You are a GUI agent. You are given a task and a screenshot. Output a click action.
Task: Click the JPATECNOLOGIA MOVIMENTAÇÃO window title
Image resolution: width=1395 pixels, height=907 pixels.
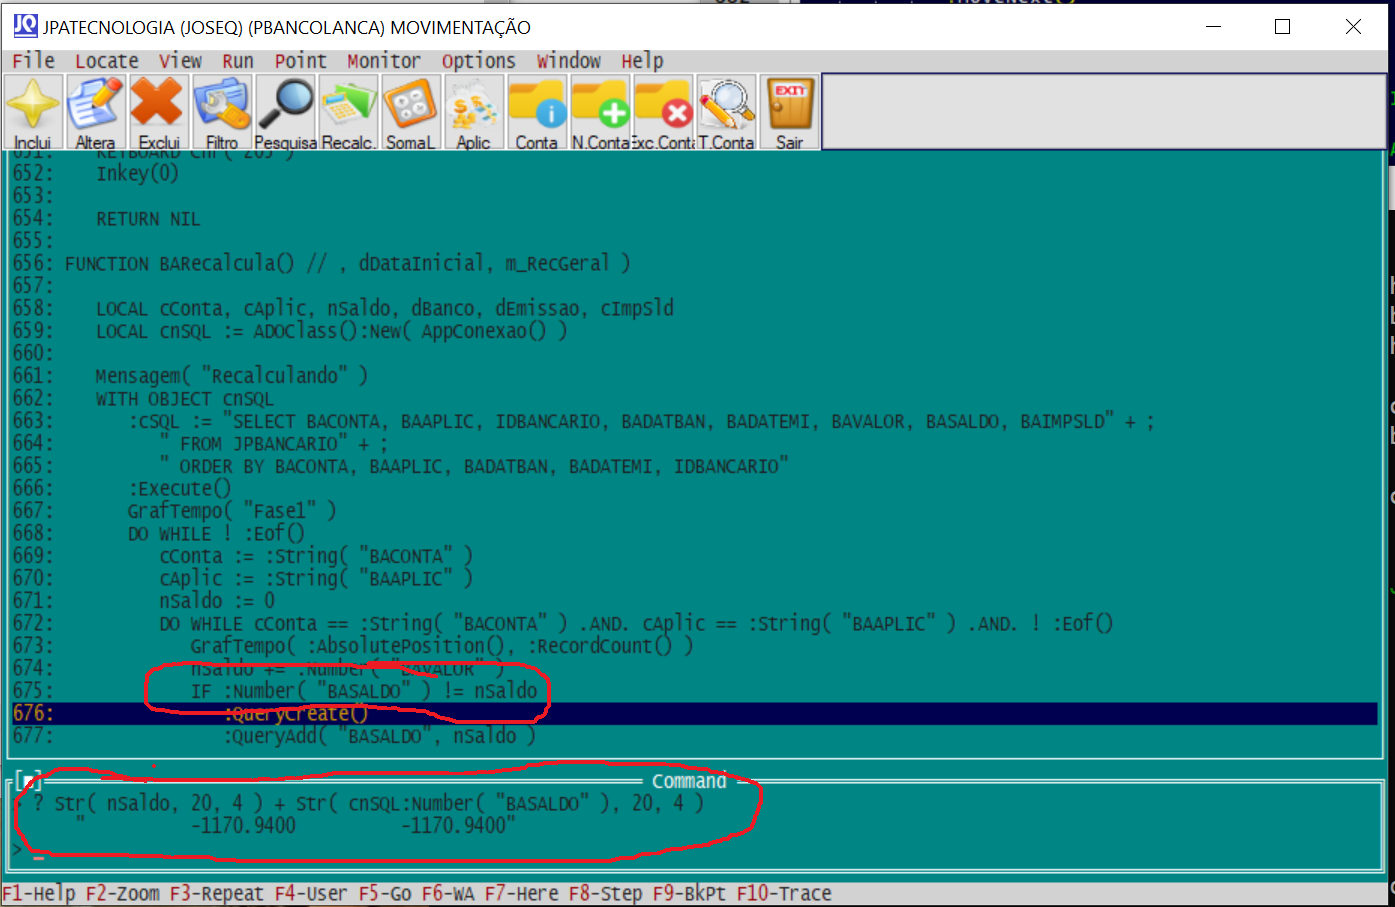pos(287,27)
